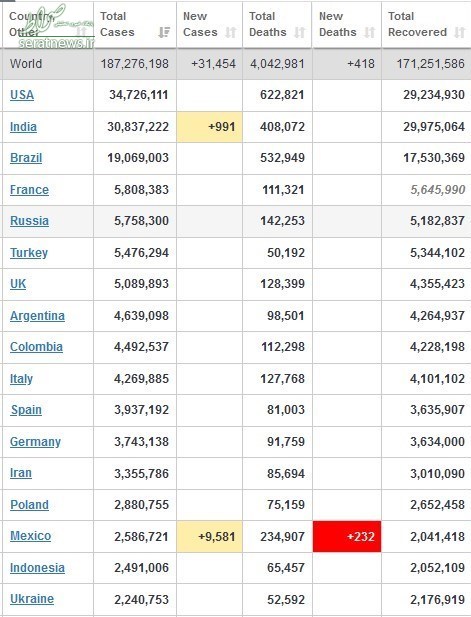This screenshot has width=471, height=617.
Task: Open the Iran country link
Action: click(21, 473)
